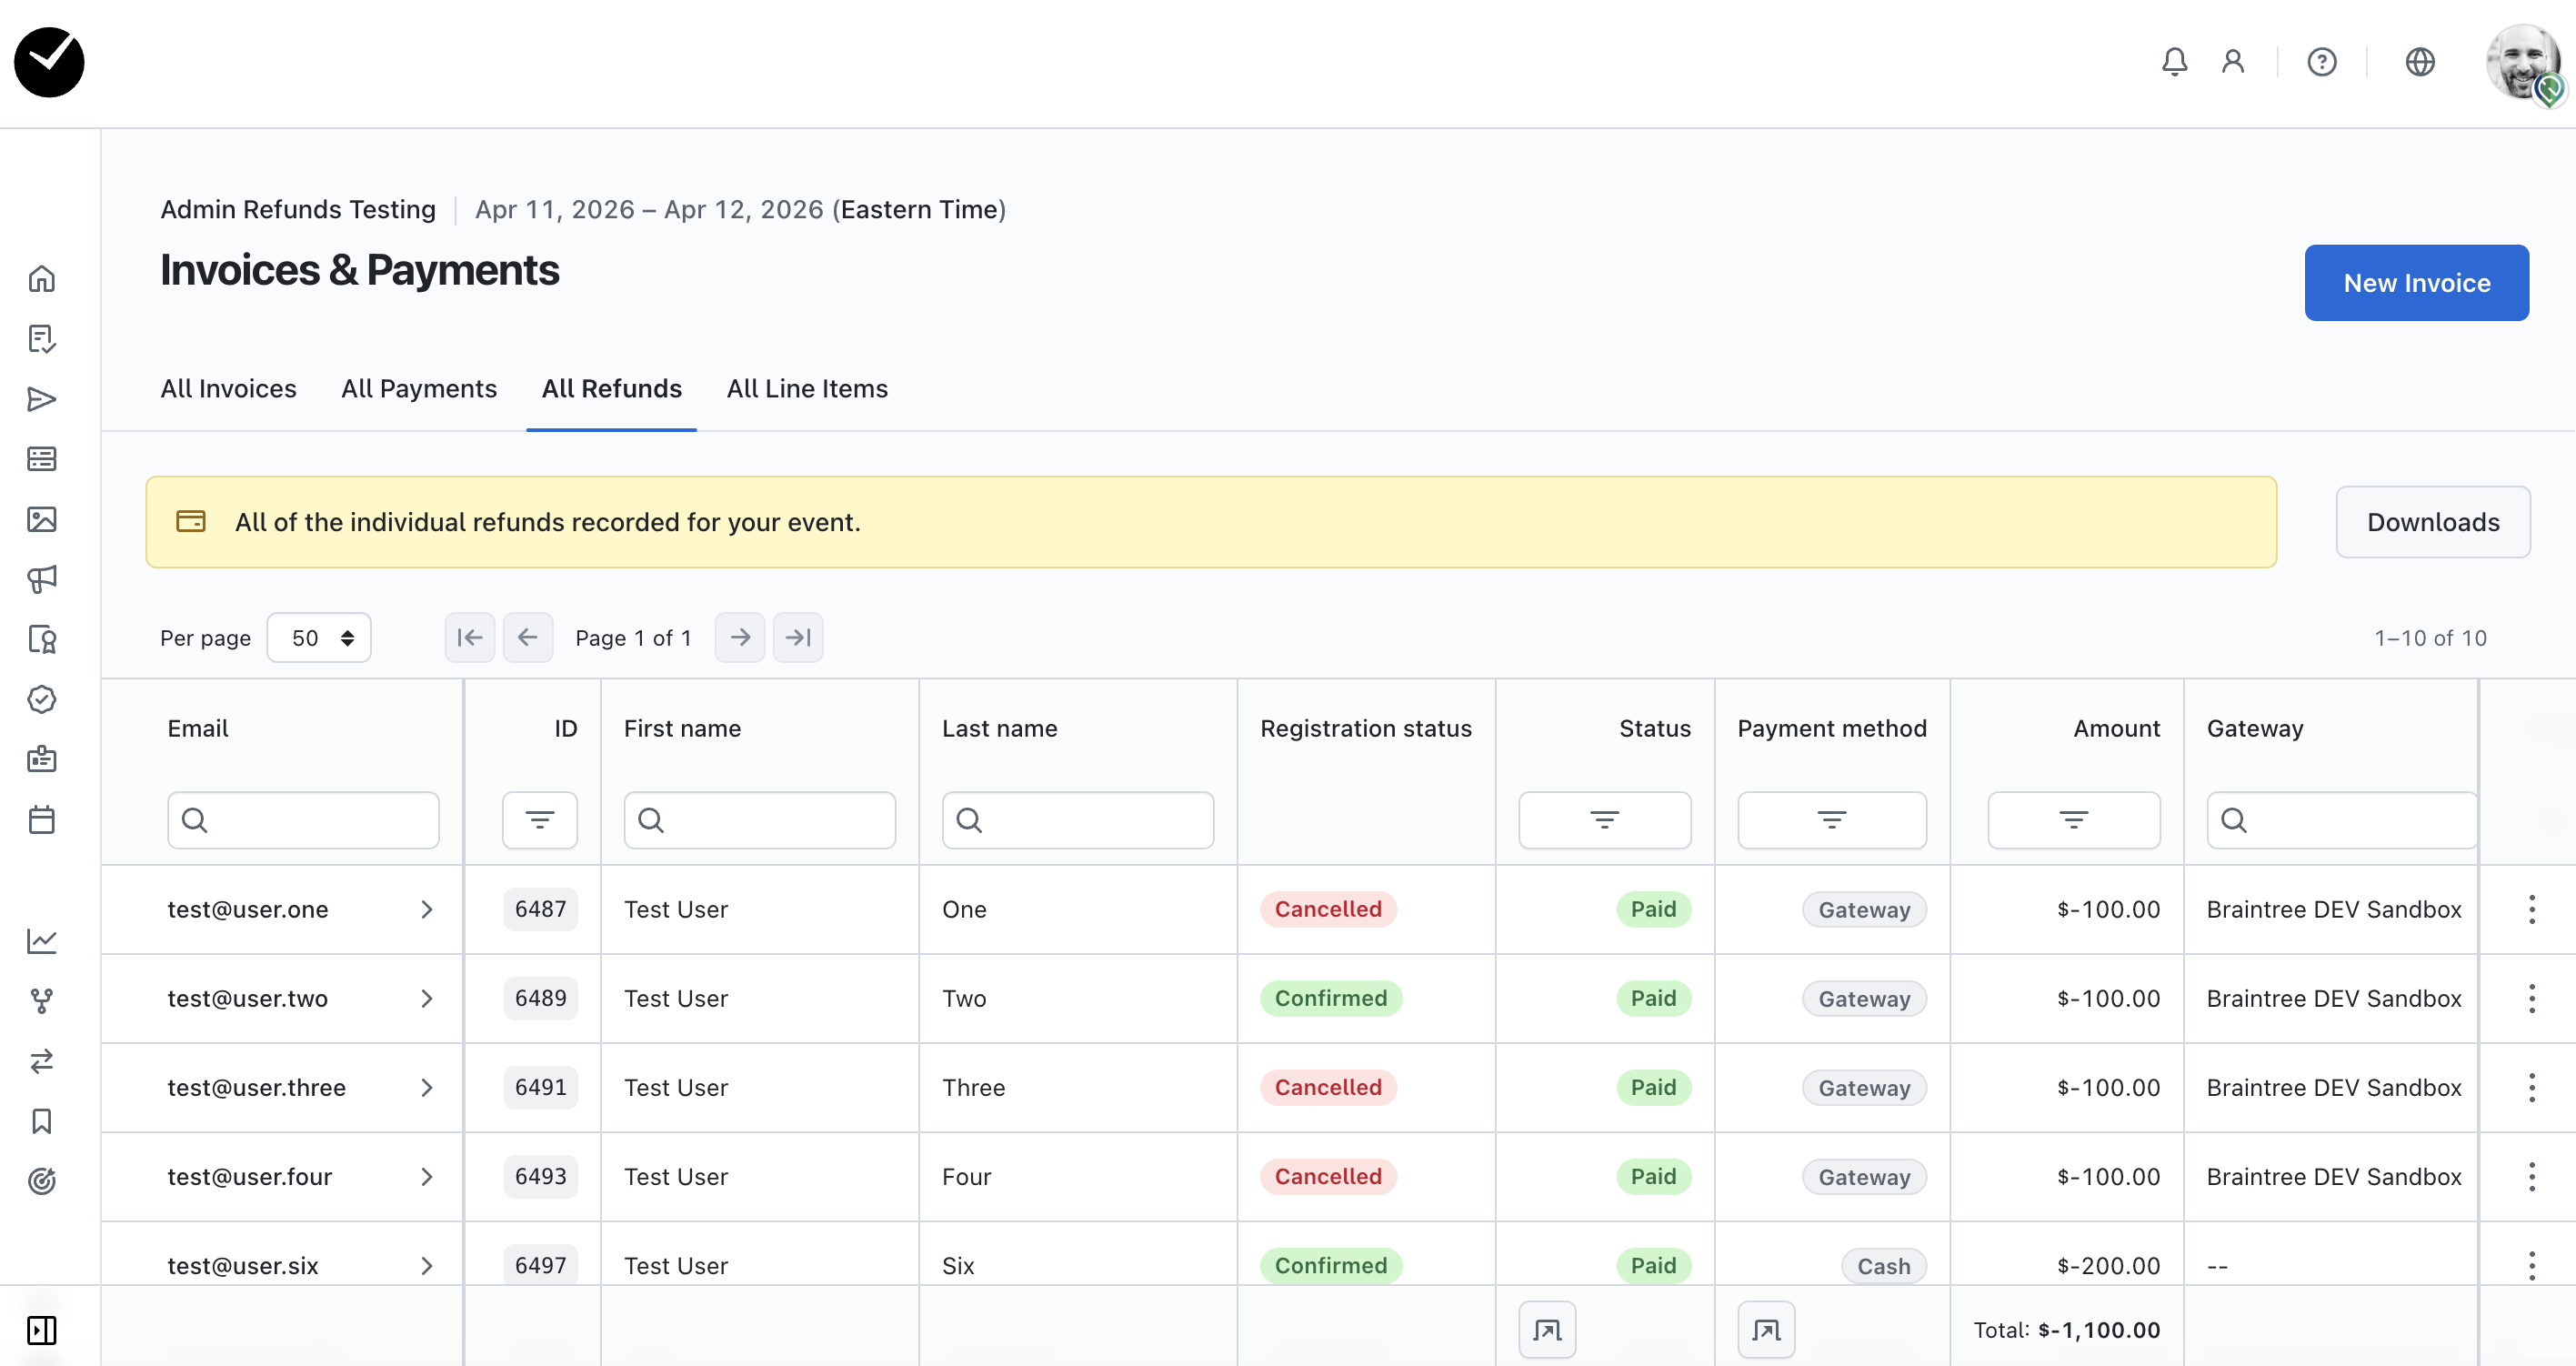Open the language globe icon
Image resolution: width=2576 pixels, height=1366 pixels.
[x=2419, y=62]
